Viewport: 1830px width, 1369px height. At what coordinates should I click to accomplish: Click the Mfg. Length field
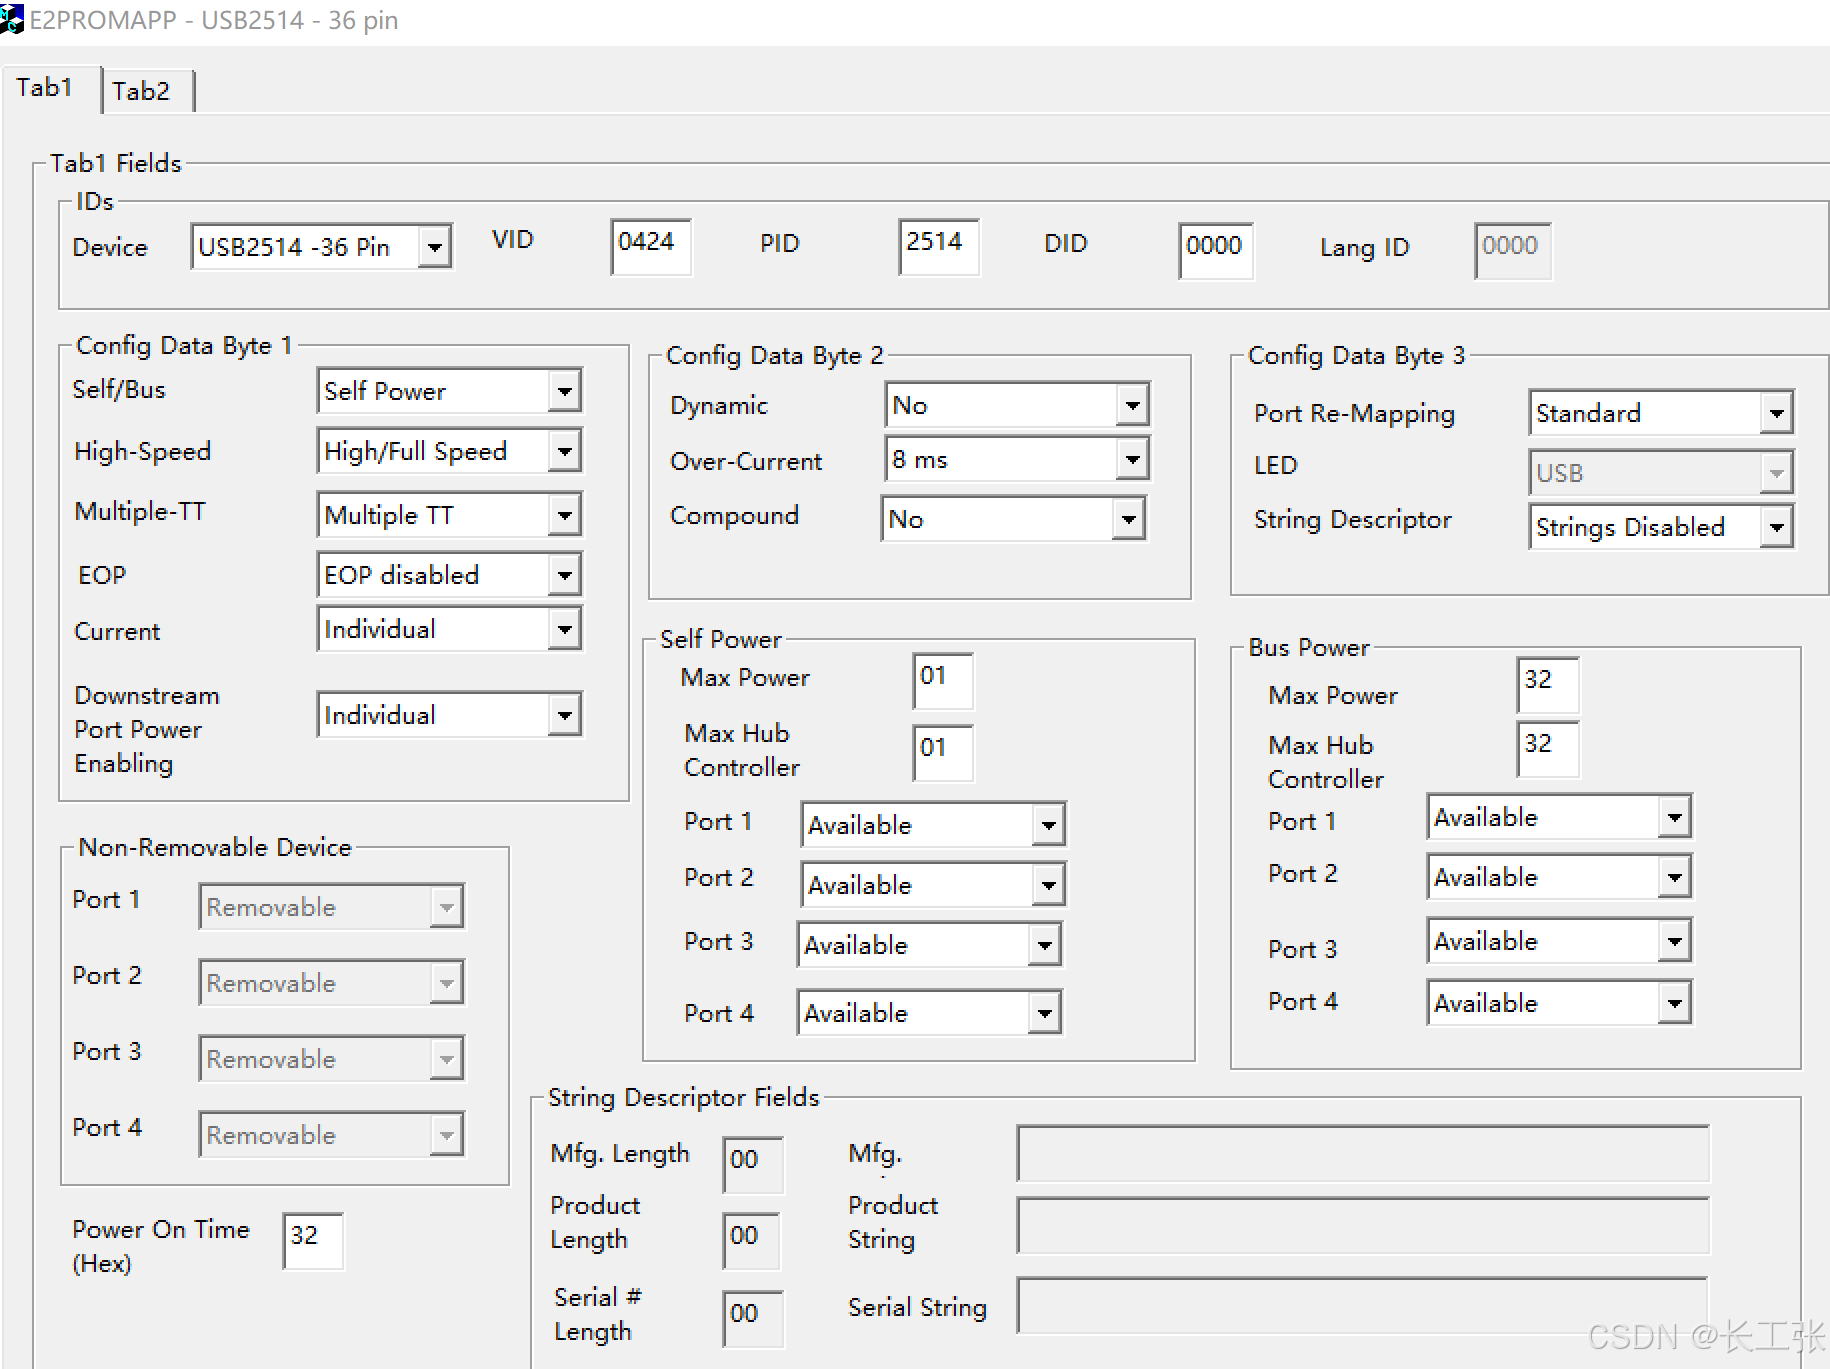(753, 1165)
